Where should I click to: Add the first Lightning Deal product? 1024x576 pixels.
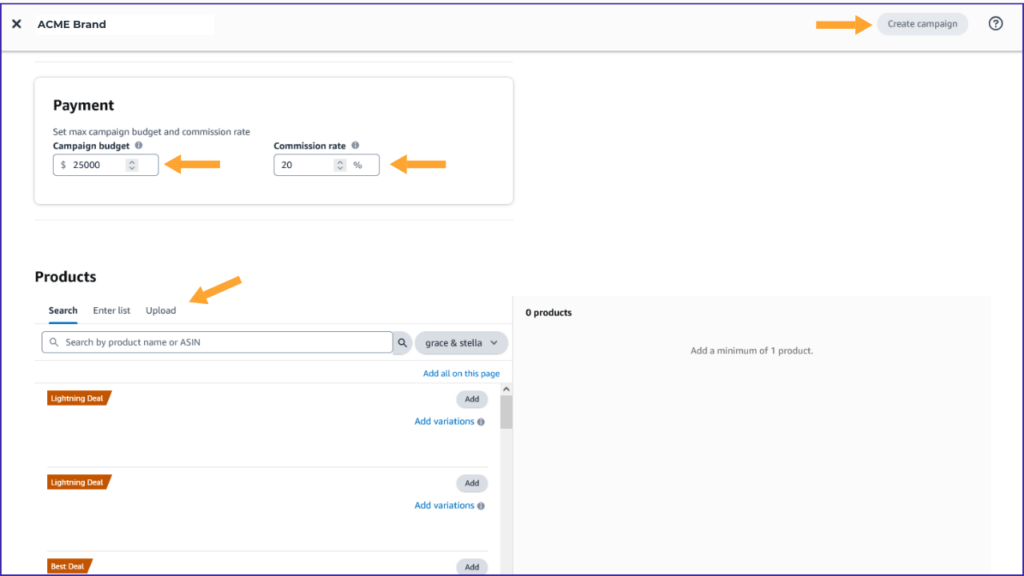pos(471,398)
